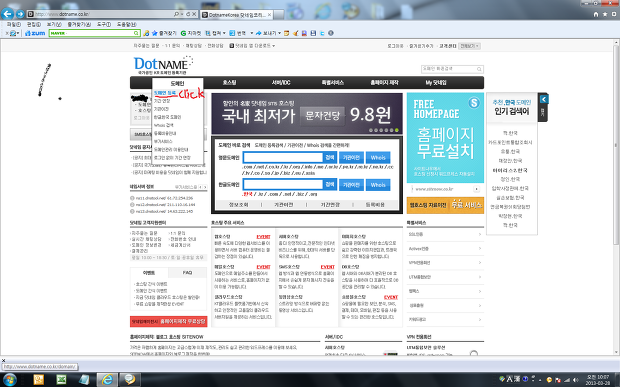The image size is (620, 387).
Task: Click the 등록비용 link below domain search
Action: [x=375, y=205]
